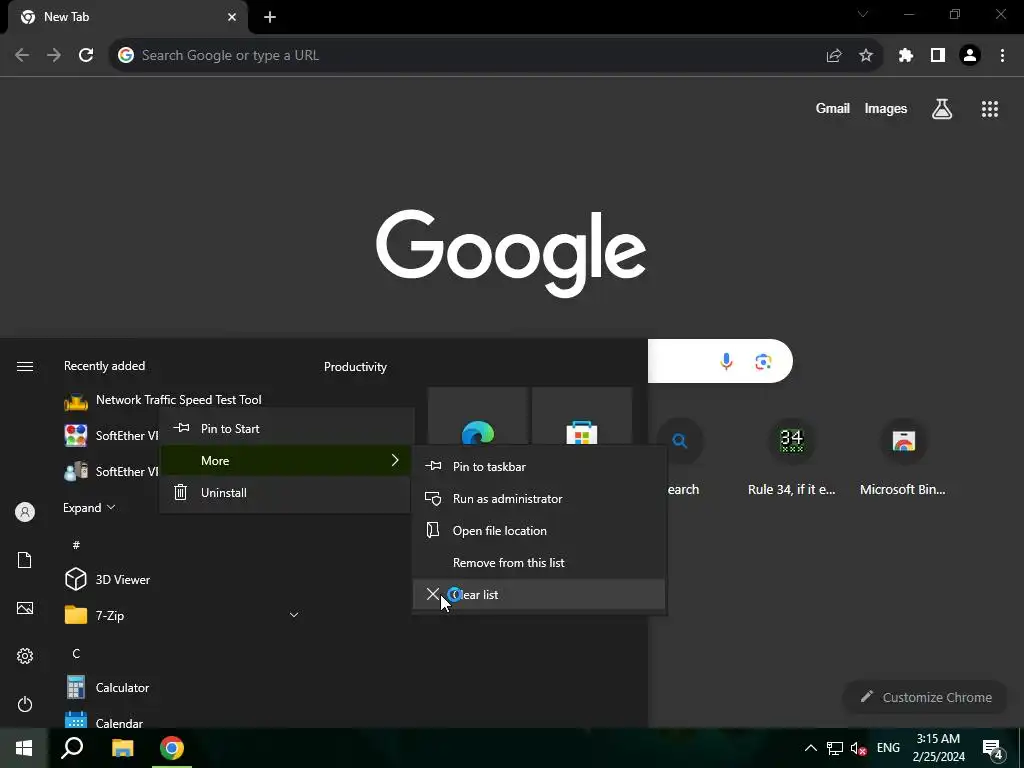Image resolution: width=1024 pixels, height=768 pixels.
Task: Click Chrome icon on taskbar
Action: coord(172,748)
